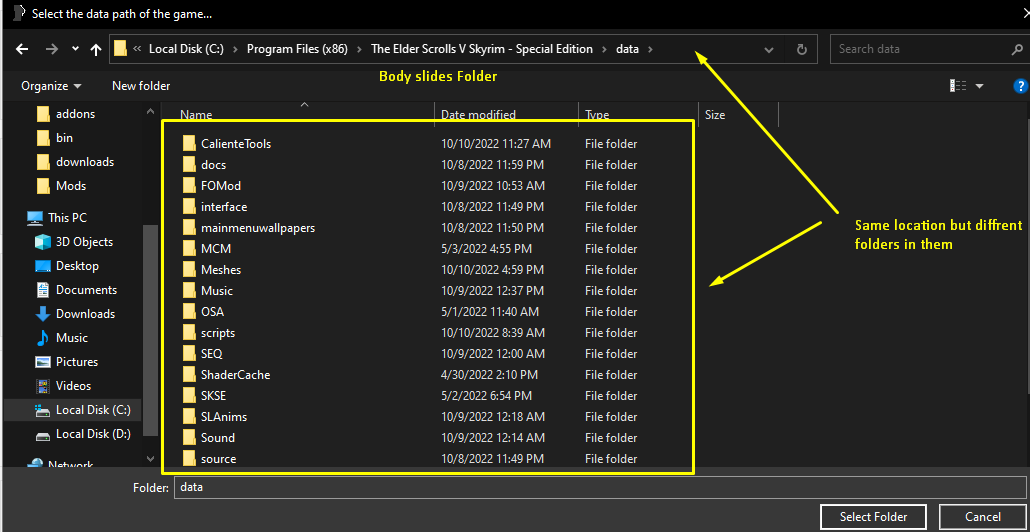
Task: Open the recent locations dropdown chevron
Action: point(76,49)
